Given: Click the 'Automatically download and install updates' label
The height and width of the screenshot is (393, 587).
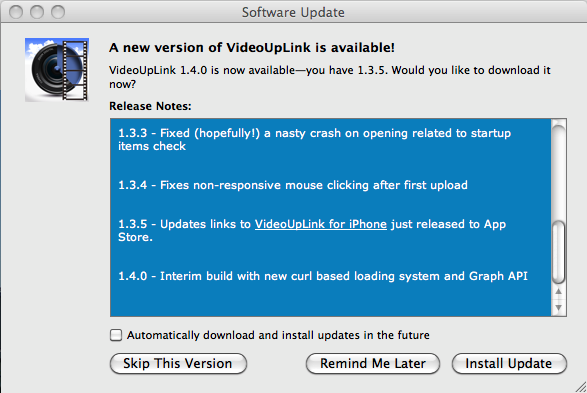Looking at the screenshot, I should (278, 335).
